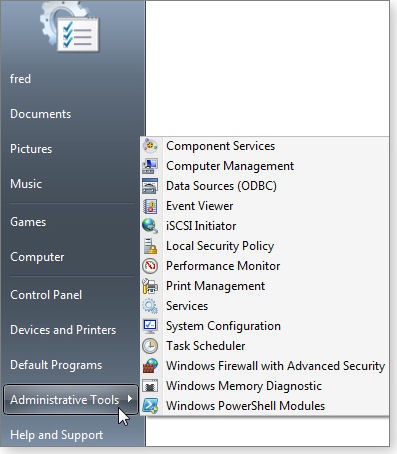Open Devices and Printers
Screen dimensions: 397x454
coord(63,330)
